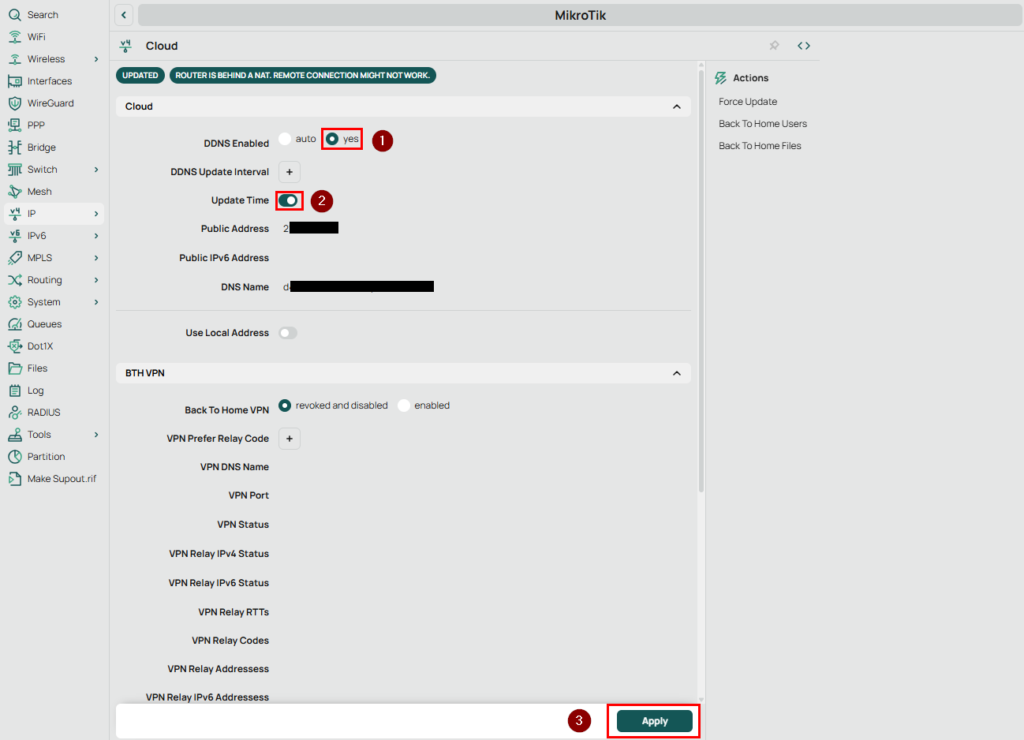Click the Dot1X sidebar icon
Viewport: 1024px width, 740px height.
[x=15, y=346]
